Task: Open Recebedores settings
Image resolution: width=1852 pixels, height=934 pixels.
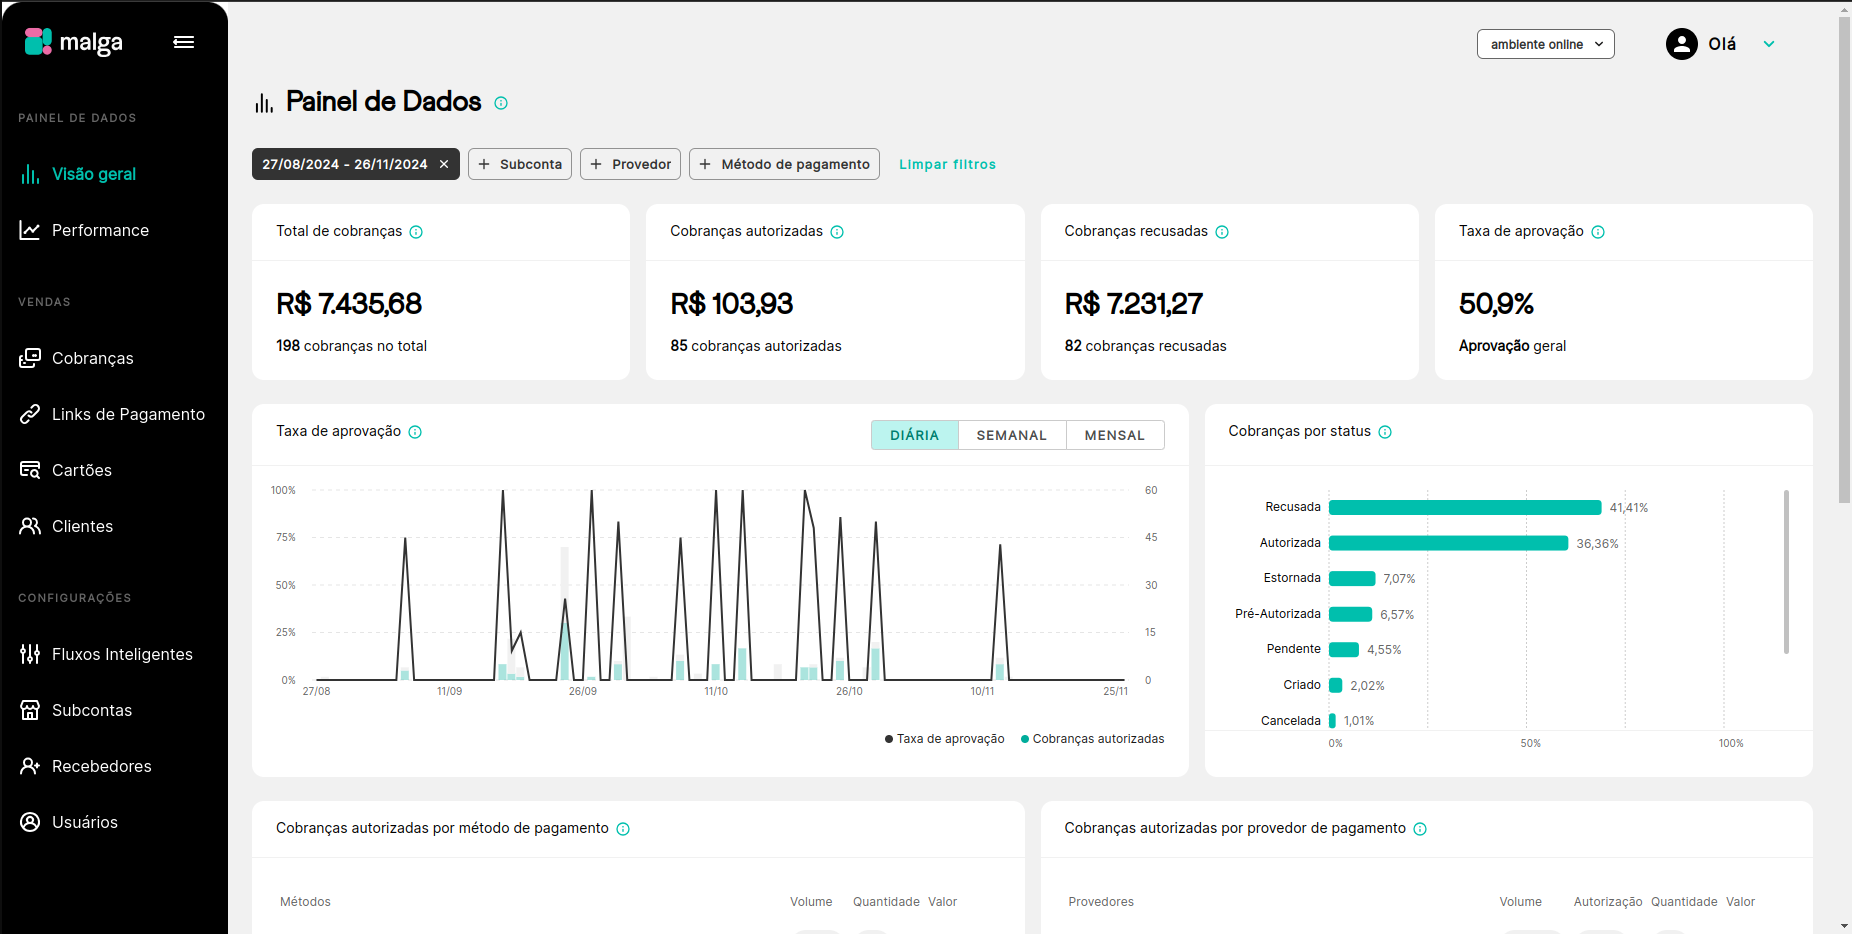Action: pos(101,766)
